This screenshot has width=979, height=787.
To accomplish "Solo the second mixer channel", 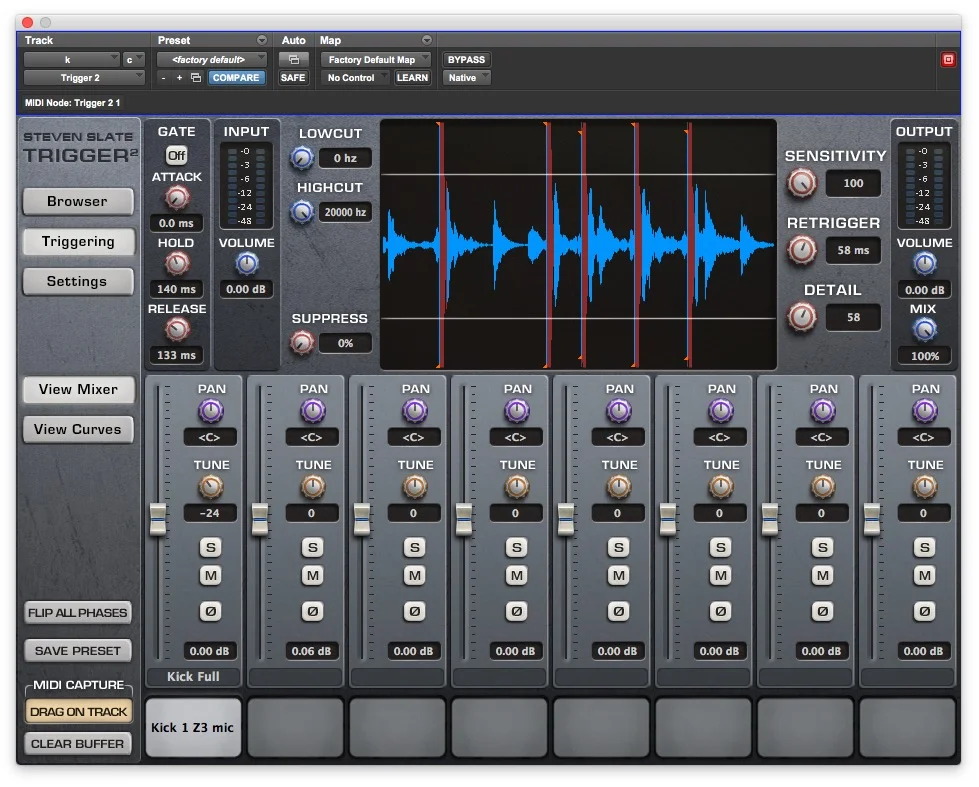I will [x=313, y=548].
